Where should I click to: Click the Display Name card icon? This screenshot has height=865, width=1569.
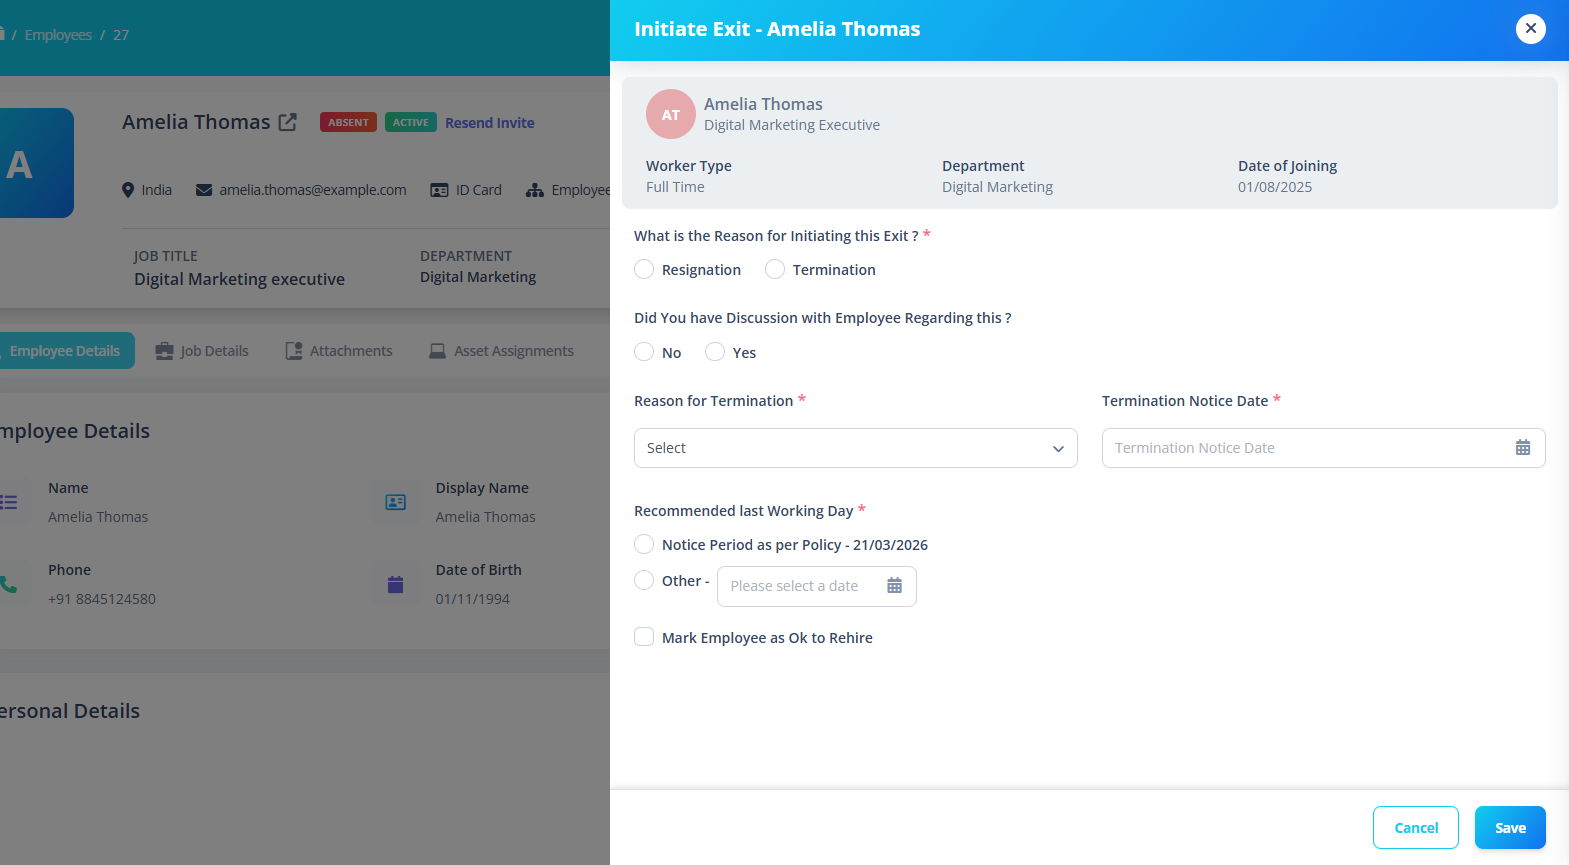click(396, 502)
